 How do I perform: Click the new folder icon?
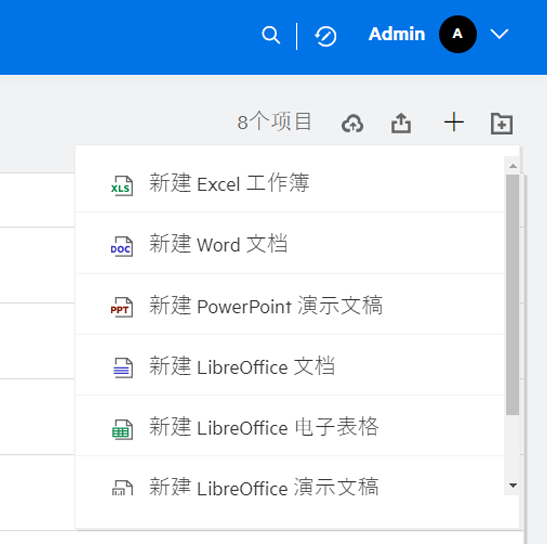(502, 123)
